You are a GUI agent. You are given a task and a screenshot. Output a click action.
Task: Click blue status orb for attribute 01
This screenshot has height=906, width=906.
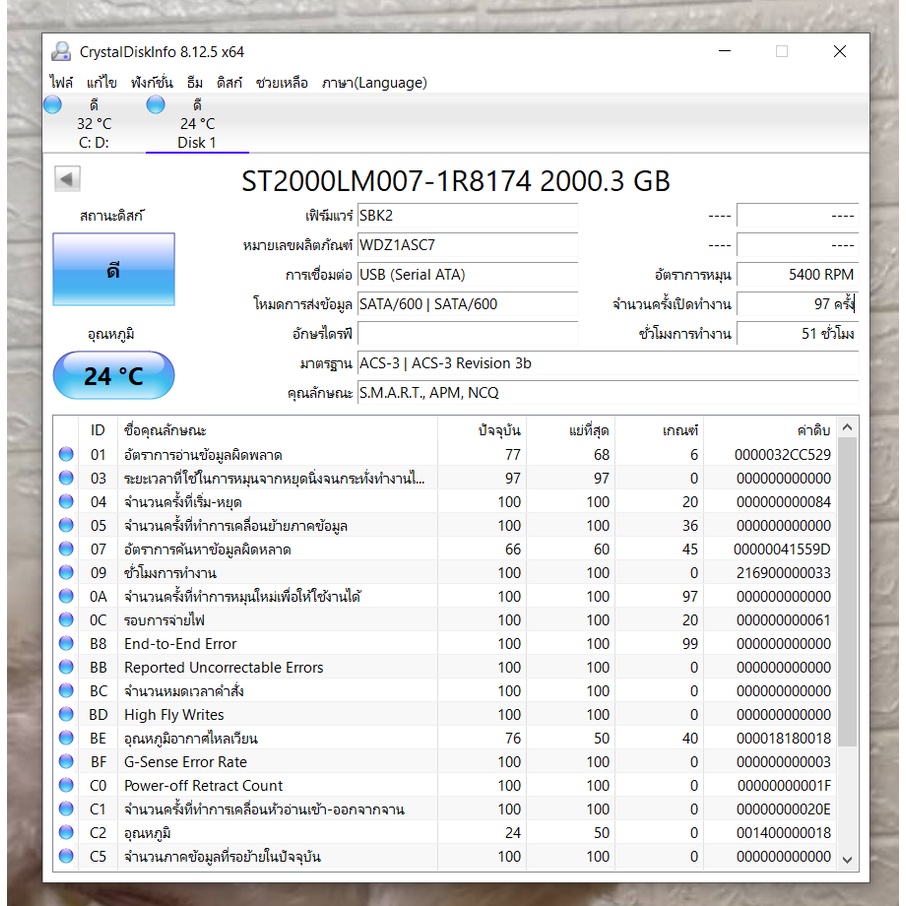tap(66, 454)
